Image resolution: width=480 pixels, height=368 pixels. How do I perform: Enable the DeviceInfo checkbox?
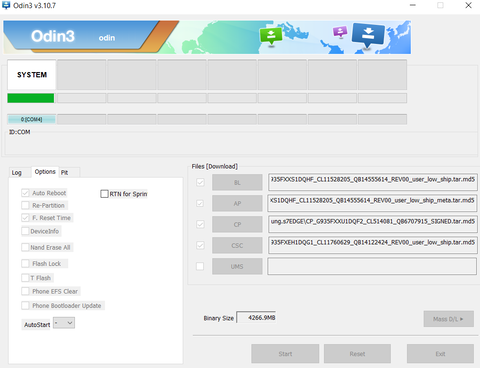pos(25,231)
